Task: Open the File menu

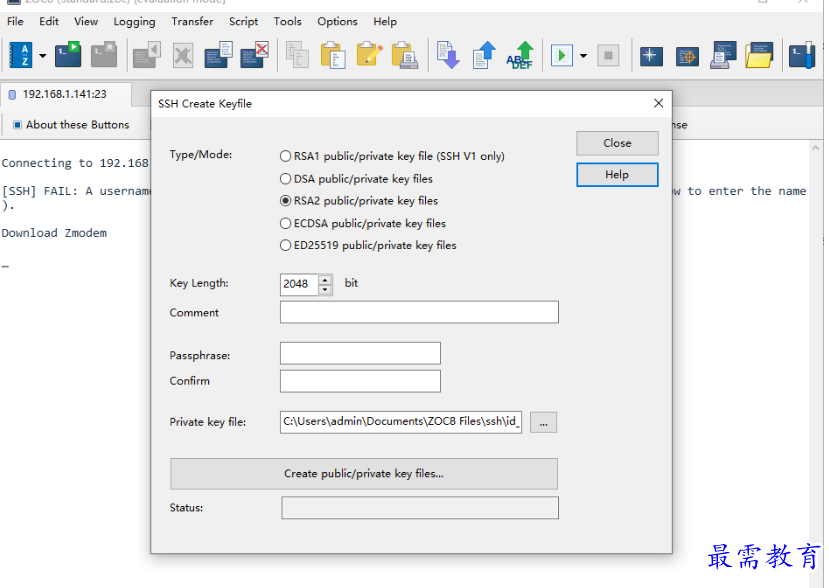Action: pyautogui.click(x=15, y=22)
